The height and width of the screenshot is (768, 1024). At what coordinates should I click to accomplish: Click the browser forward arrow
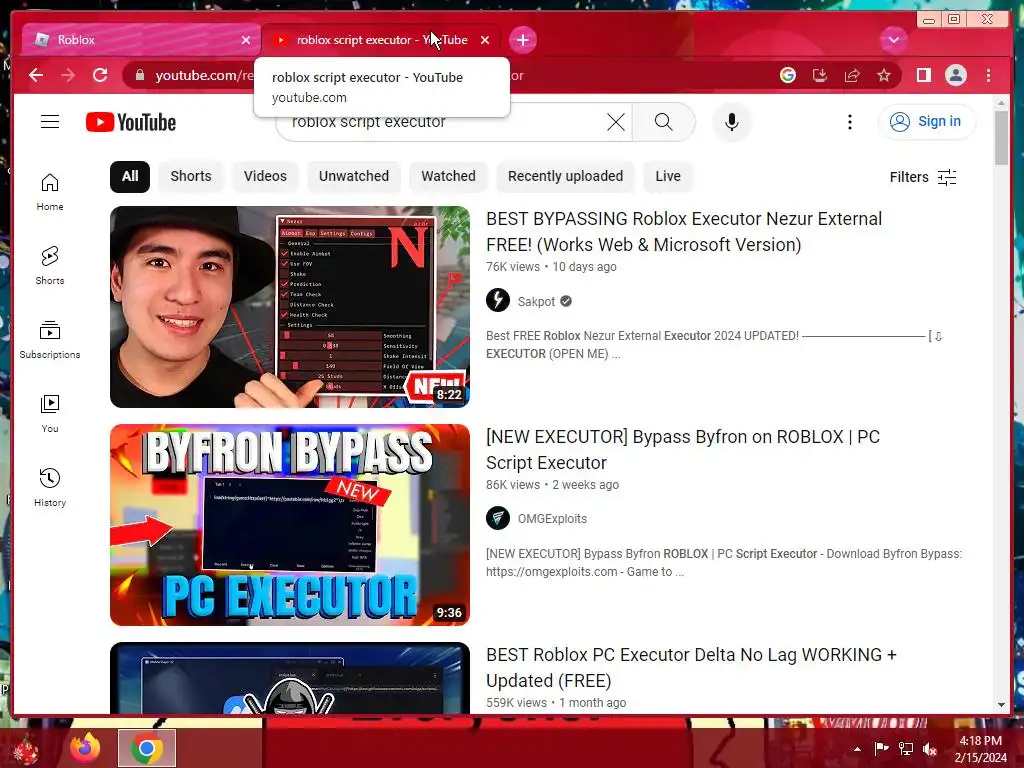(x=68, y=75)
